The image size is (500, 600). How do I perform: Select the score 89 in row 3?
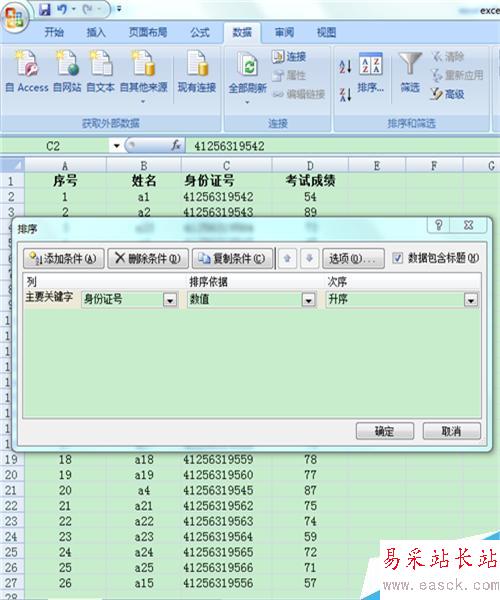click(310, 212)
